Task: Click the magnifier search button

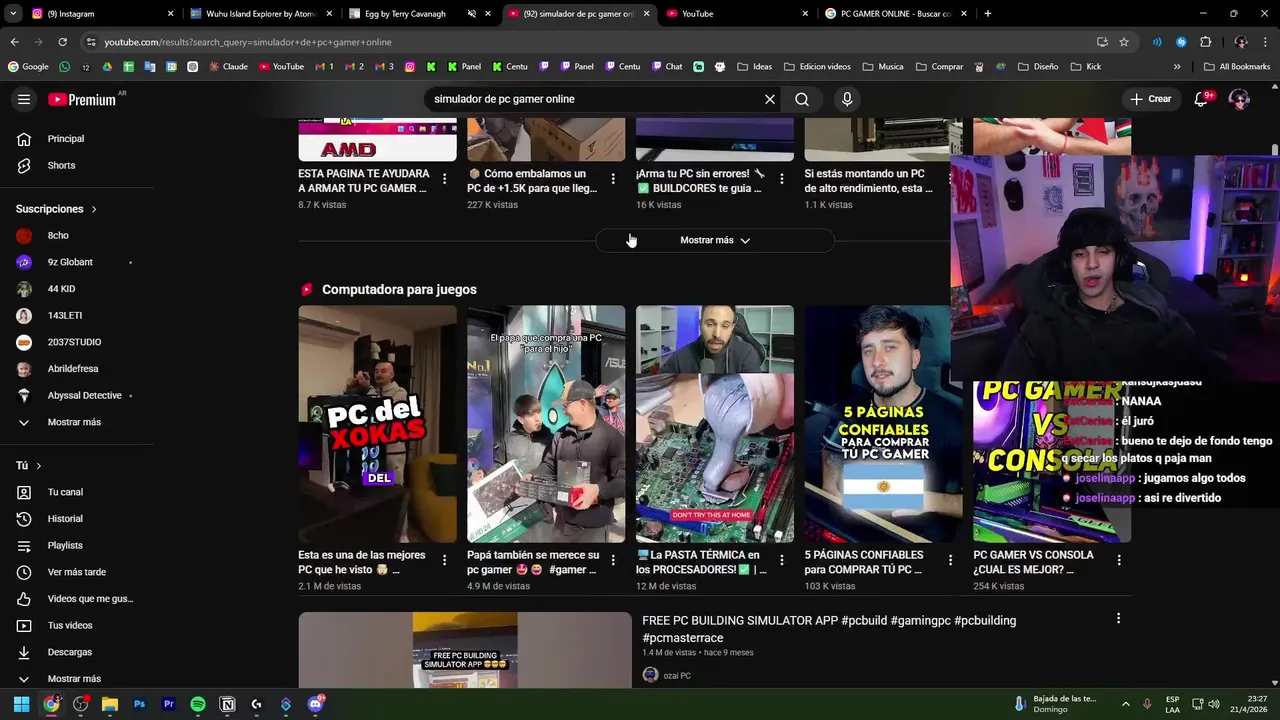Action: coord(802,99)
